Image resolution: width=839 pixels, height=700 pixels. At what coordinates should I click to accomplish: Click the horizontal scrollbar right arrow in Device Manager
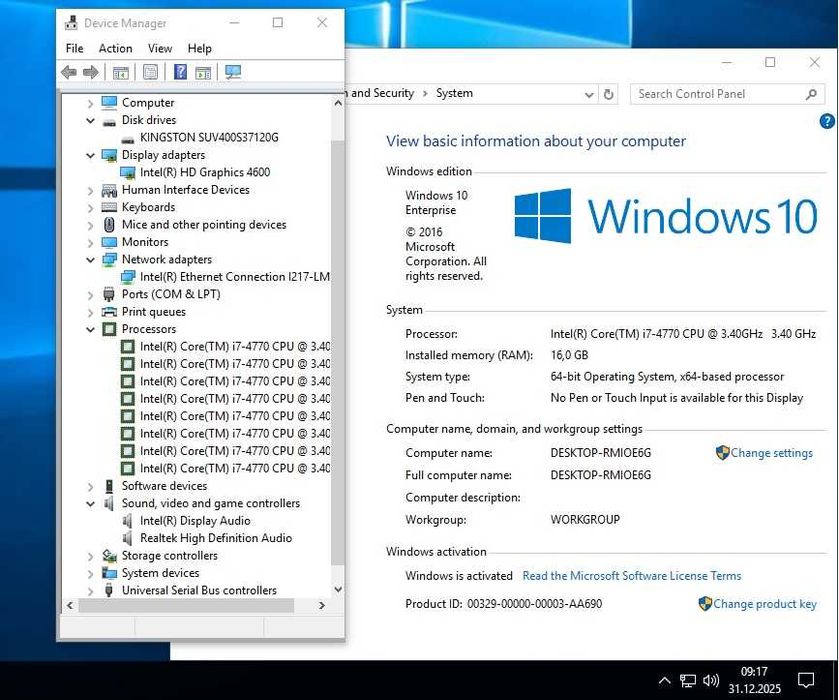(322, 605)
